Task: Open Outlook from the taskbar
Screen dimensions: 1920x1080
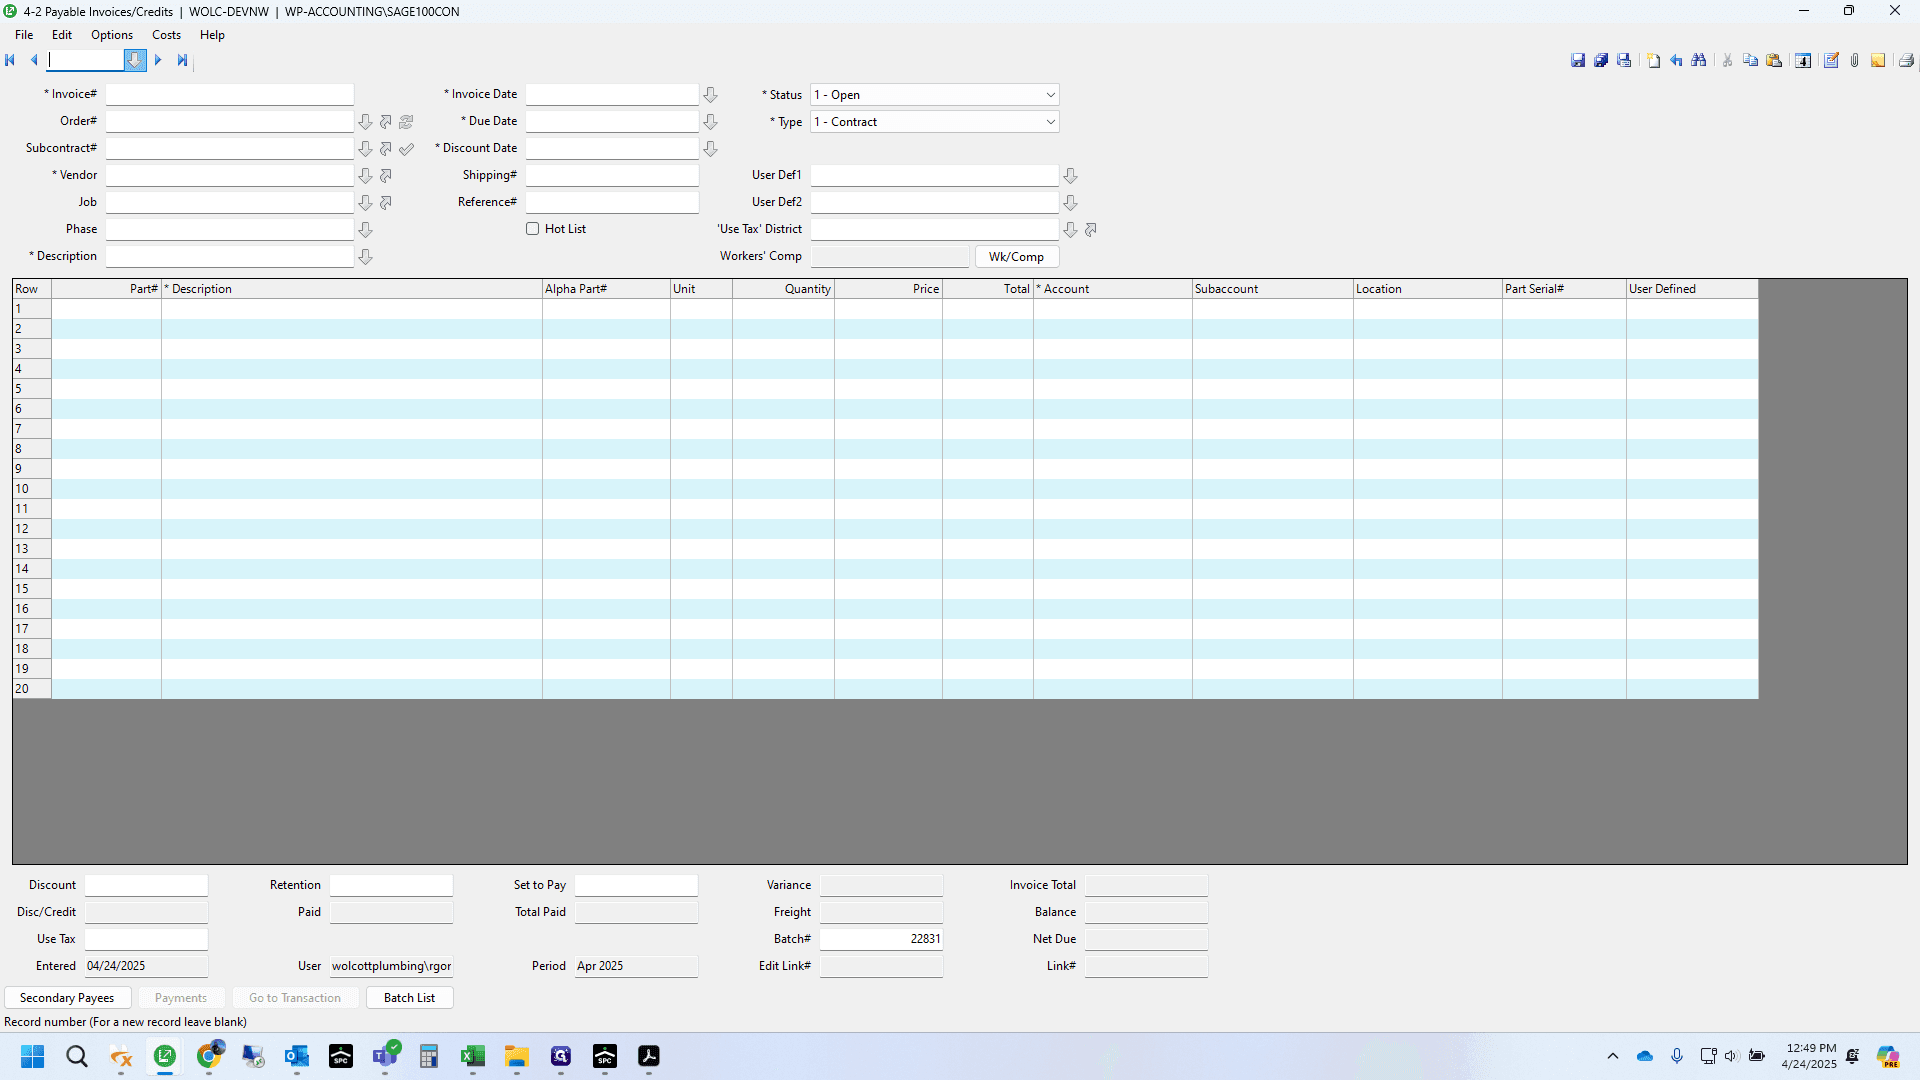Action: [297, 1056]
